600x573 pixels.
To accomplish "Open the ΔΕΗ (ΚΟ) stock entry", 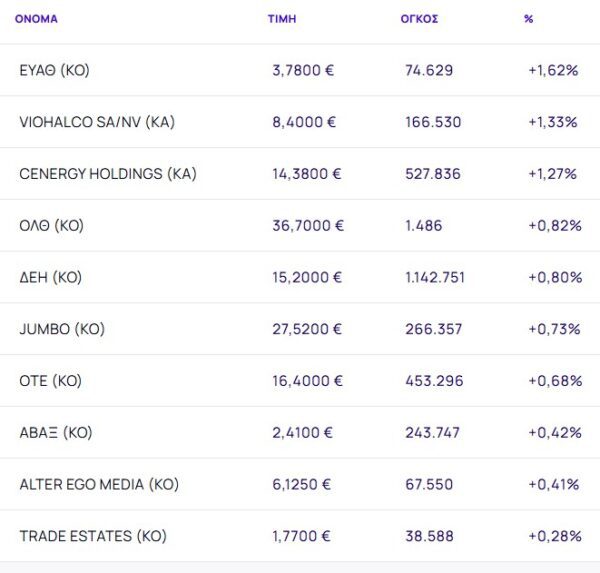I will (50, 278).
